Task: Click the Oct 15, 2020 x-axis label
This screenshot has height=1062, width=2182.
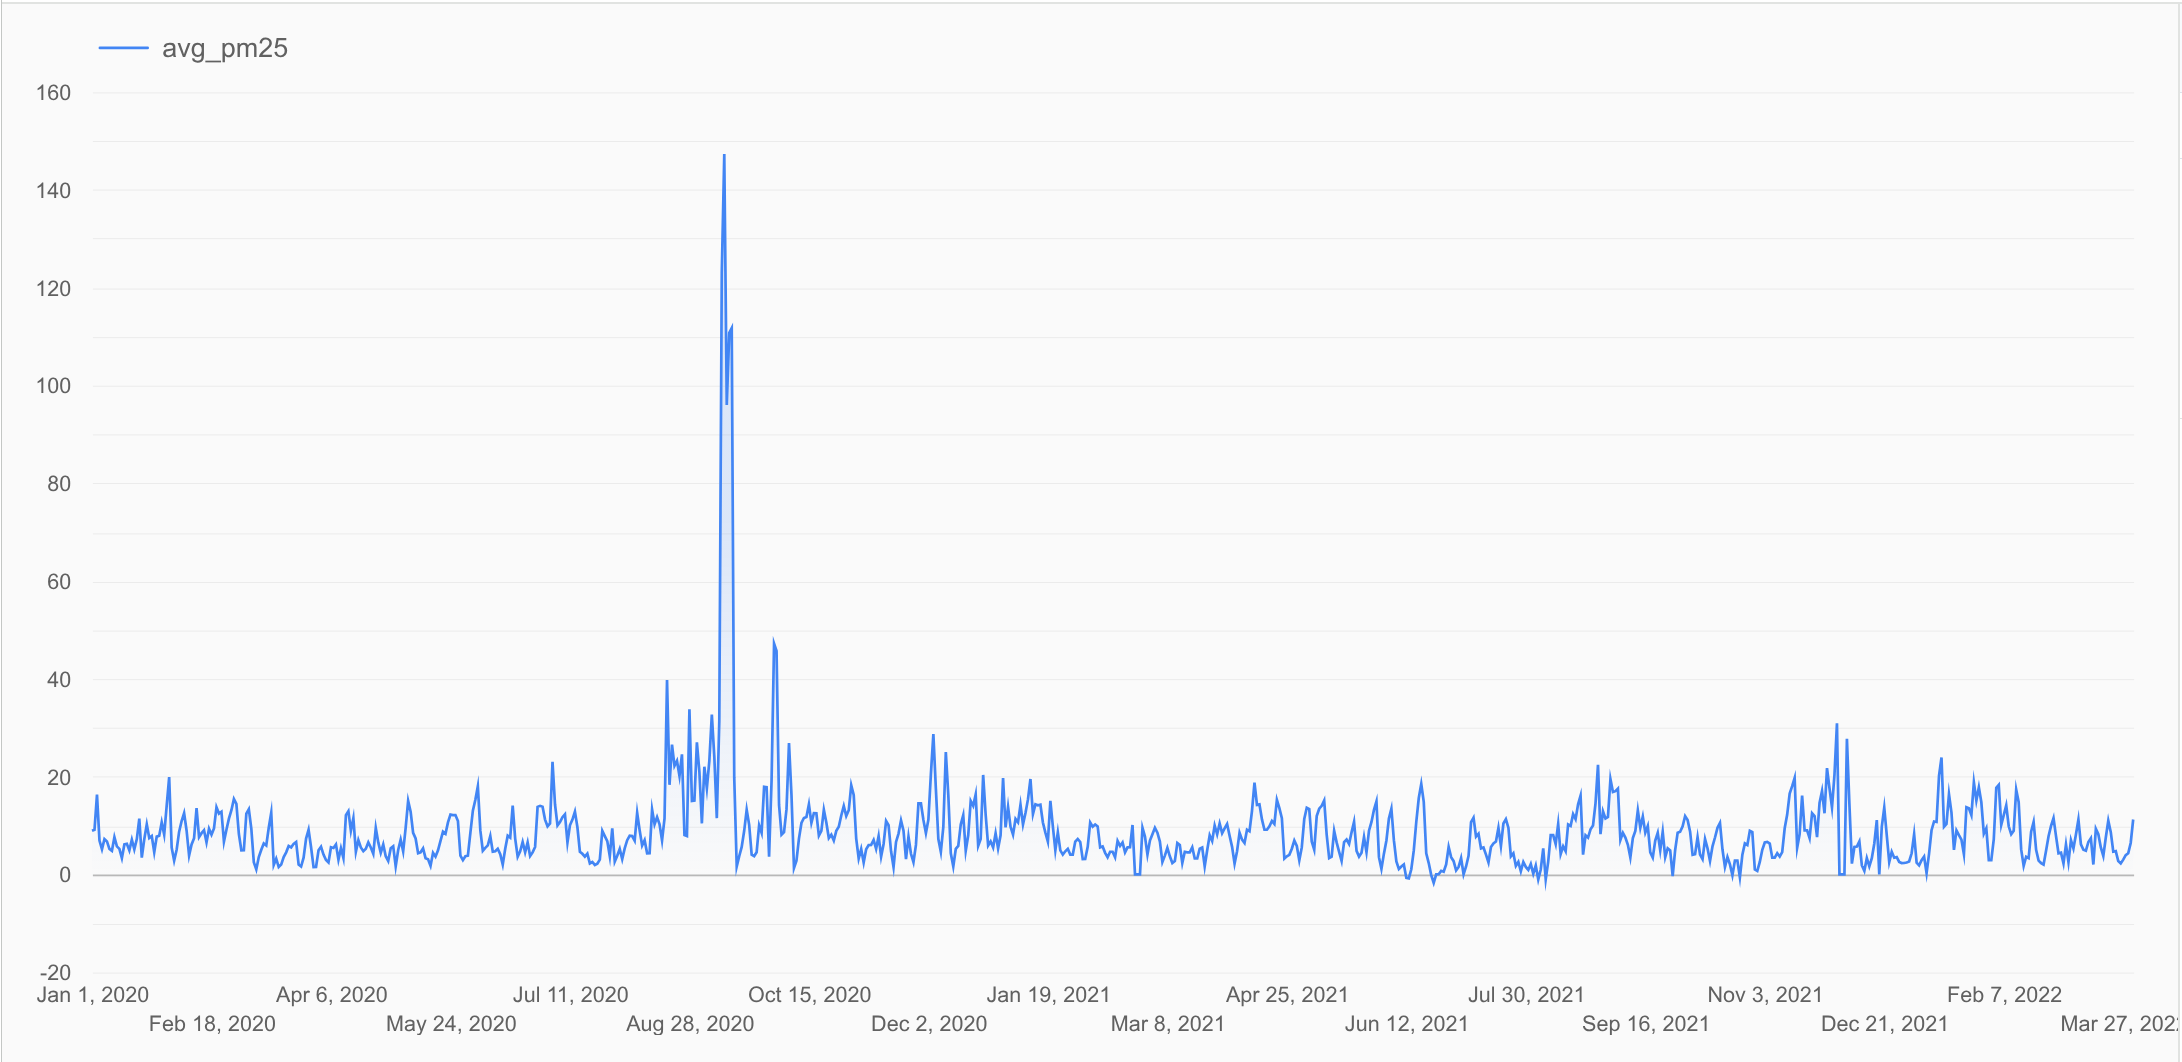Action: [x=810, y=995]
